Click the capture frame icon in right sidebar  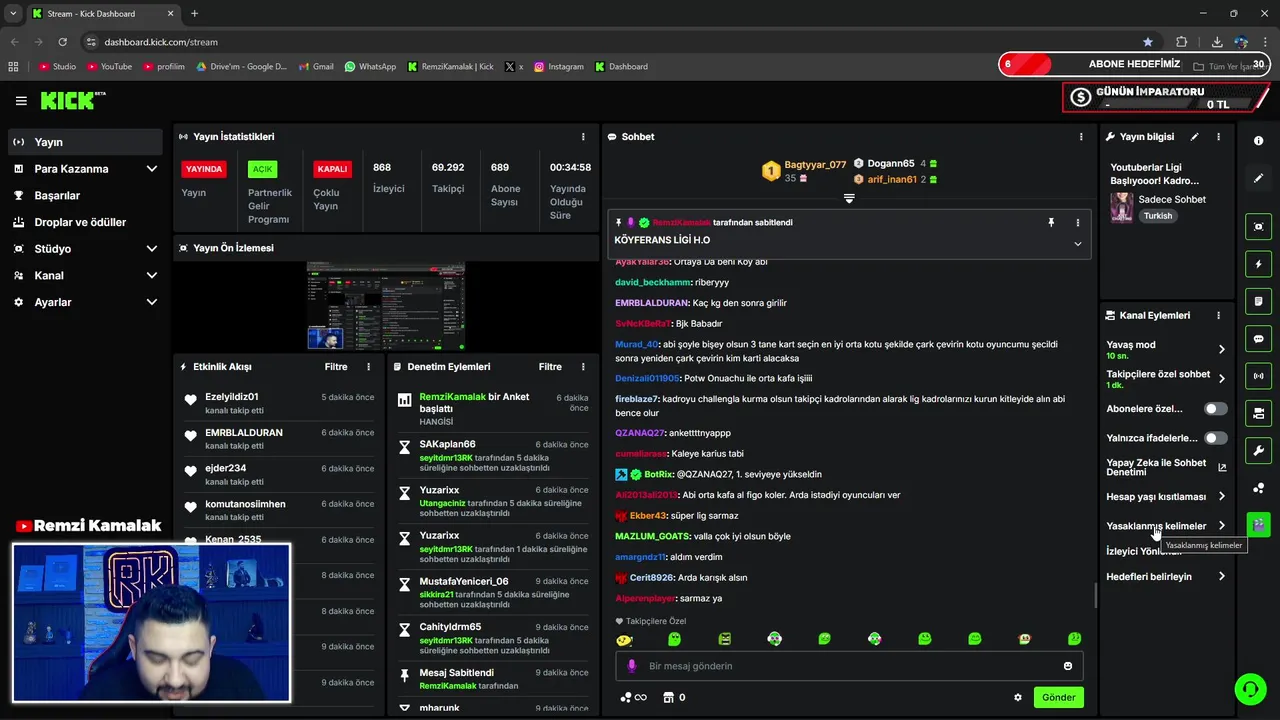[1258, 227]
